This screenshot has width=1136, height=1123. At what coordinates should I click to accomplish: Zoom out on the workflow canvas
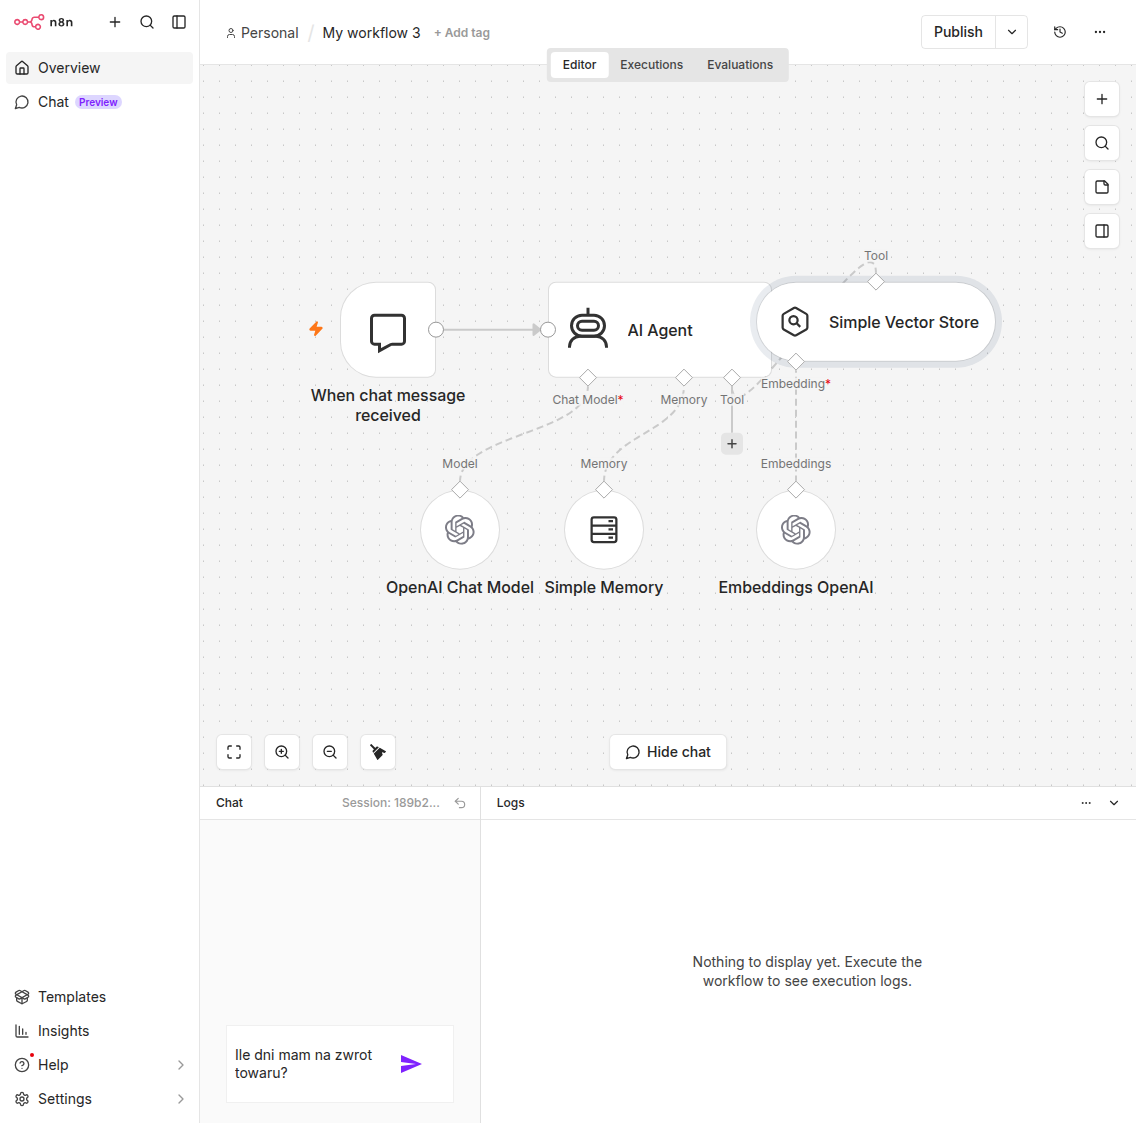(x=330, y=752)
